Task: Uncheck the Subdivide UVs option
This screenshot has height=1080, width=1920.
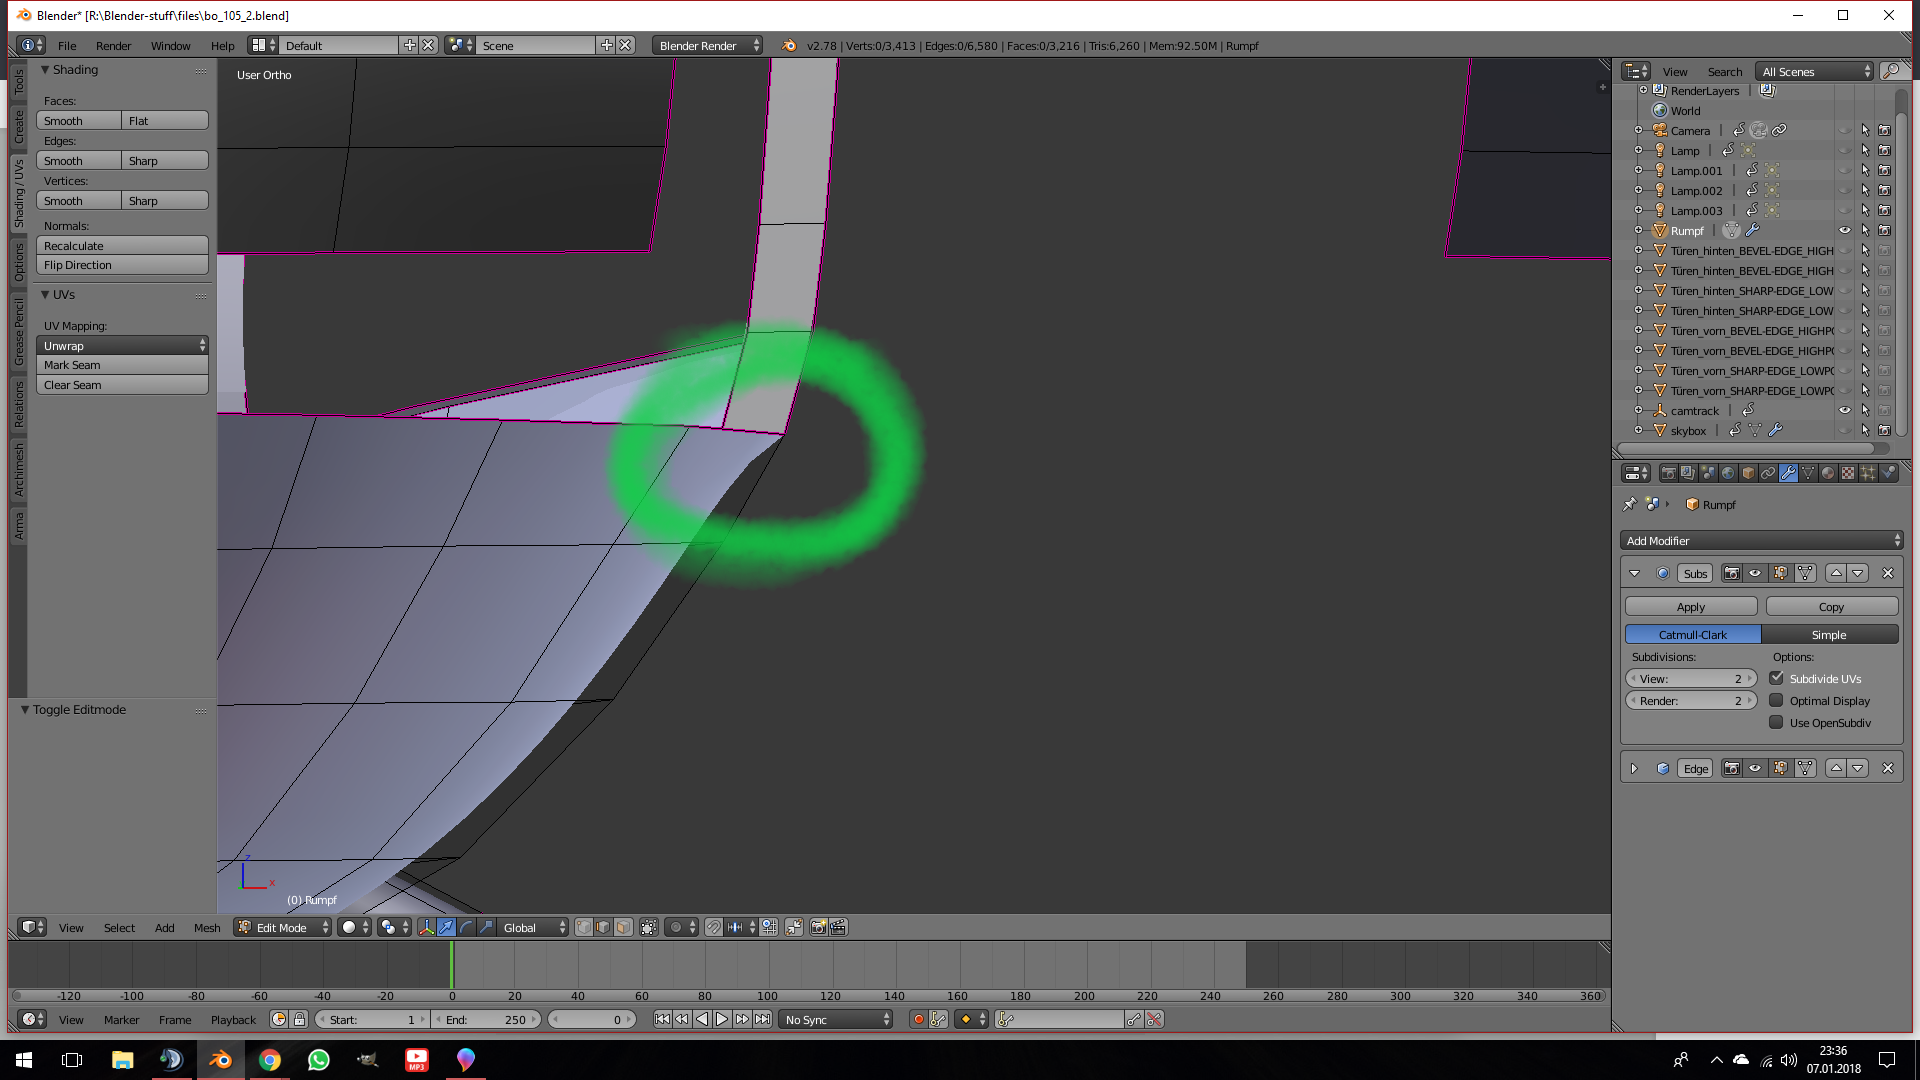Action: click(1776, 679)
